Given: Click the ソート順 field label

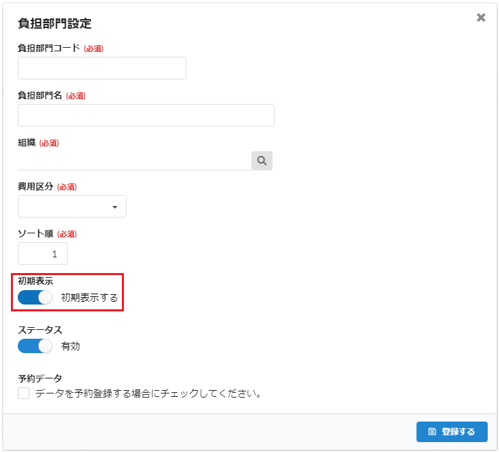Looking at the screenshot, I should pos(35,233).
